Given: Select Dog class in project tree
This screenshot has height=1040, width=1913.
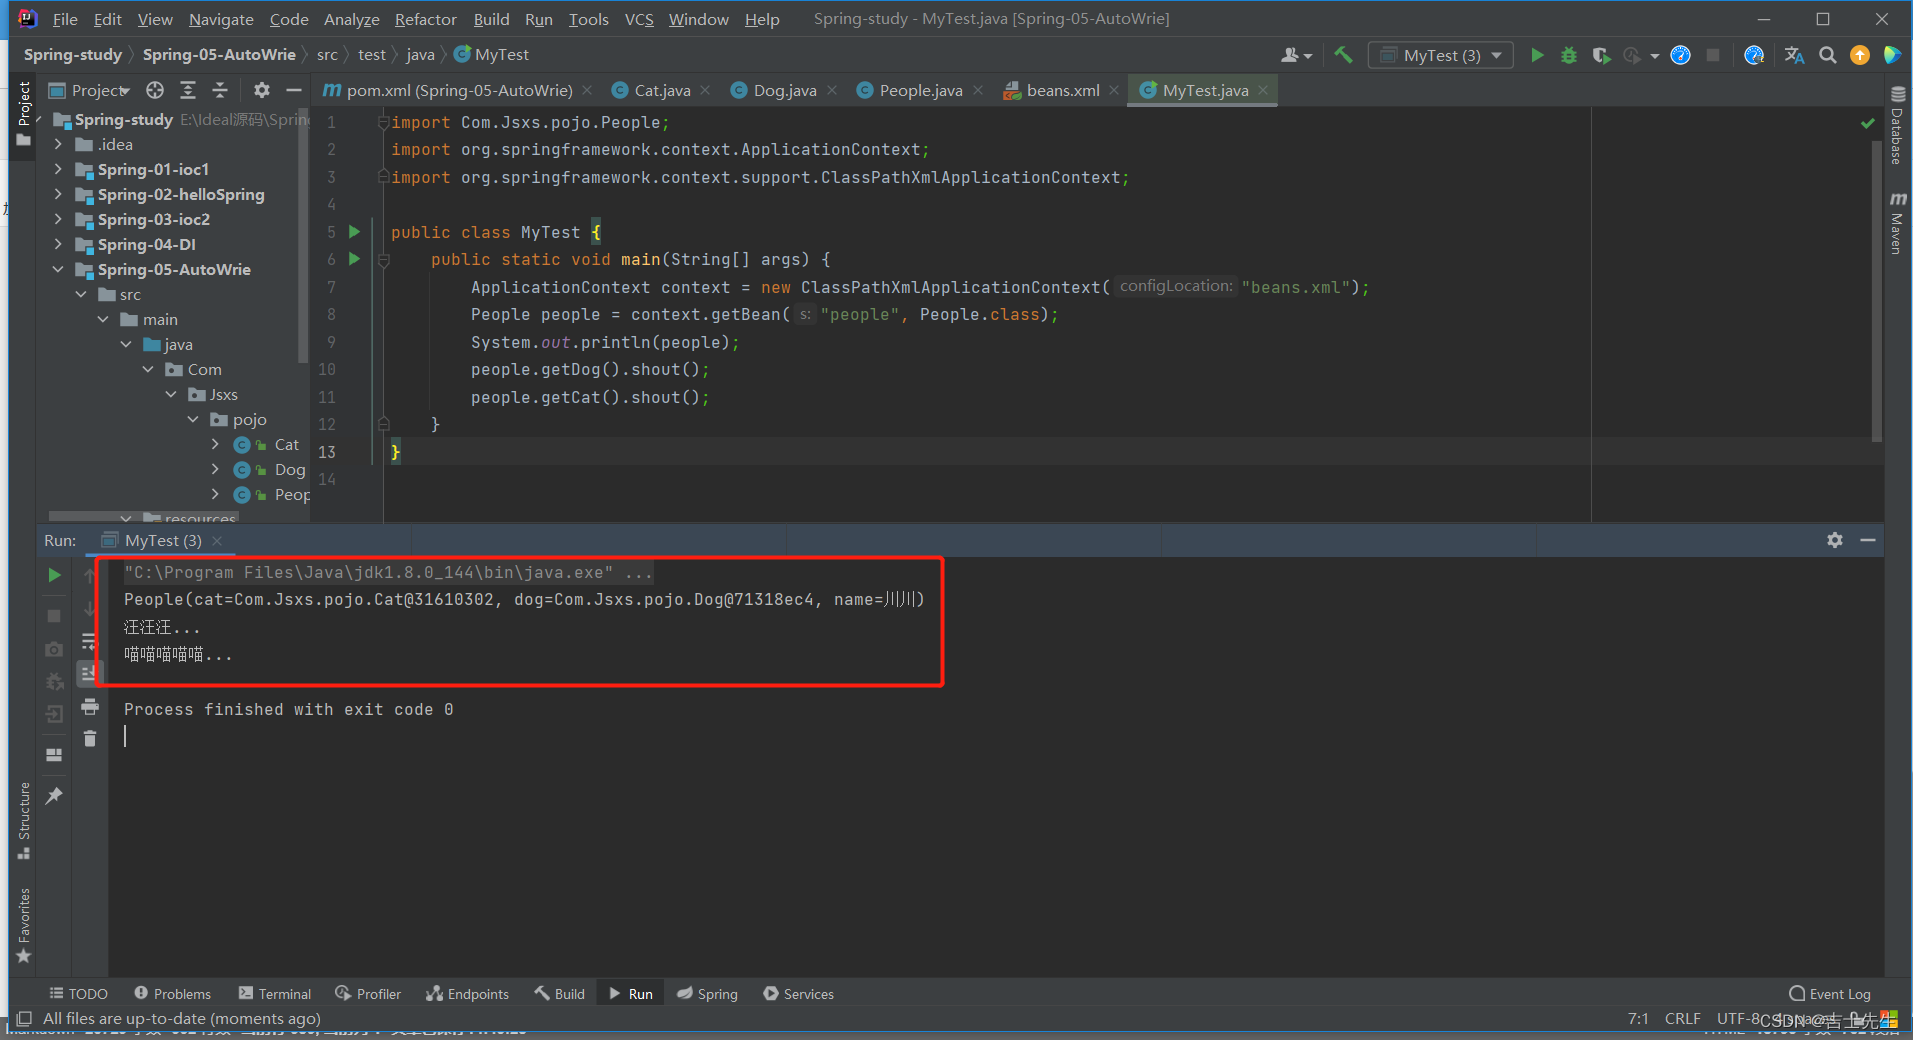Looking at the screenshot, I should (289, 469).
